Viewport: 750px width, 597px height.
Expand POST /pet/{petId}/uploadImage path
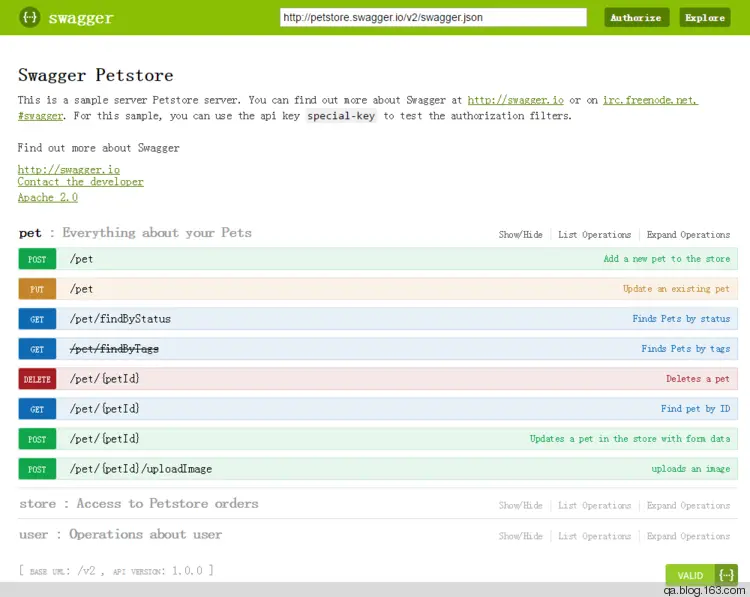(141, 469)
